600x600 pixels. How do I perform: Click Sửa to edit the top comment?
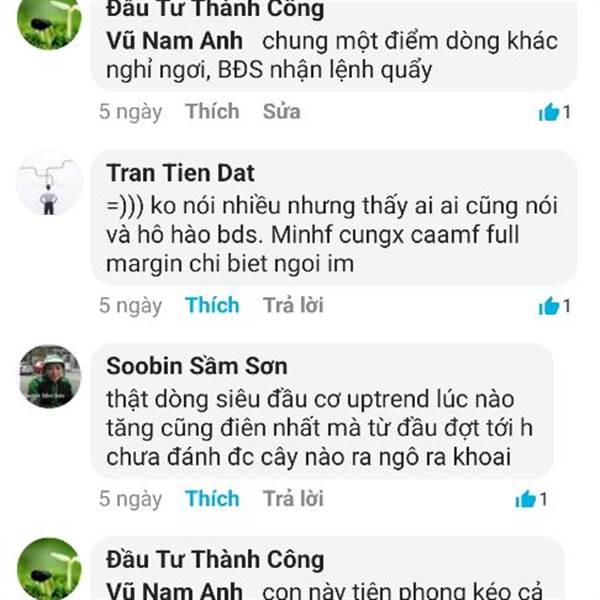point(281,111)
